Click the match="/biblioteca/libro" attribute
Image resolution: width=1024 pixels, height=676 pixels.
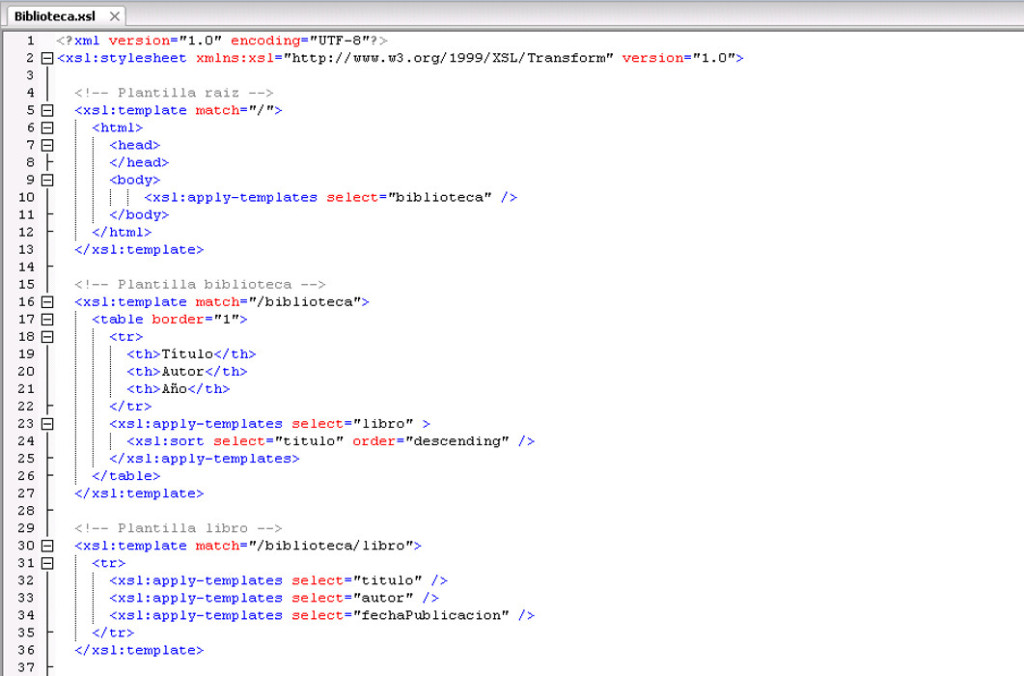pos(304,545)
